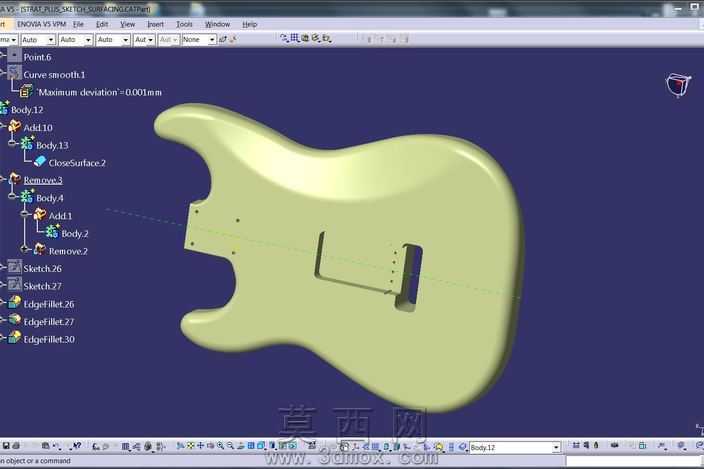Click the CloseSurface.2 feature icon
Viewport: 704px width, 469px height.
coord(40,161)
